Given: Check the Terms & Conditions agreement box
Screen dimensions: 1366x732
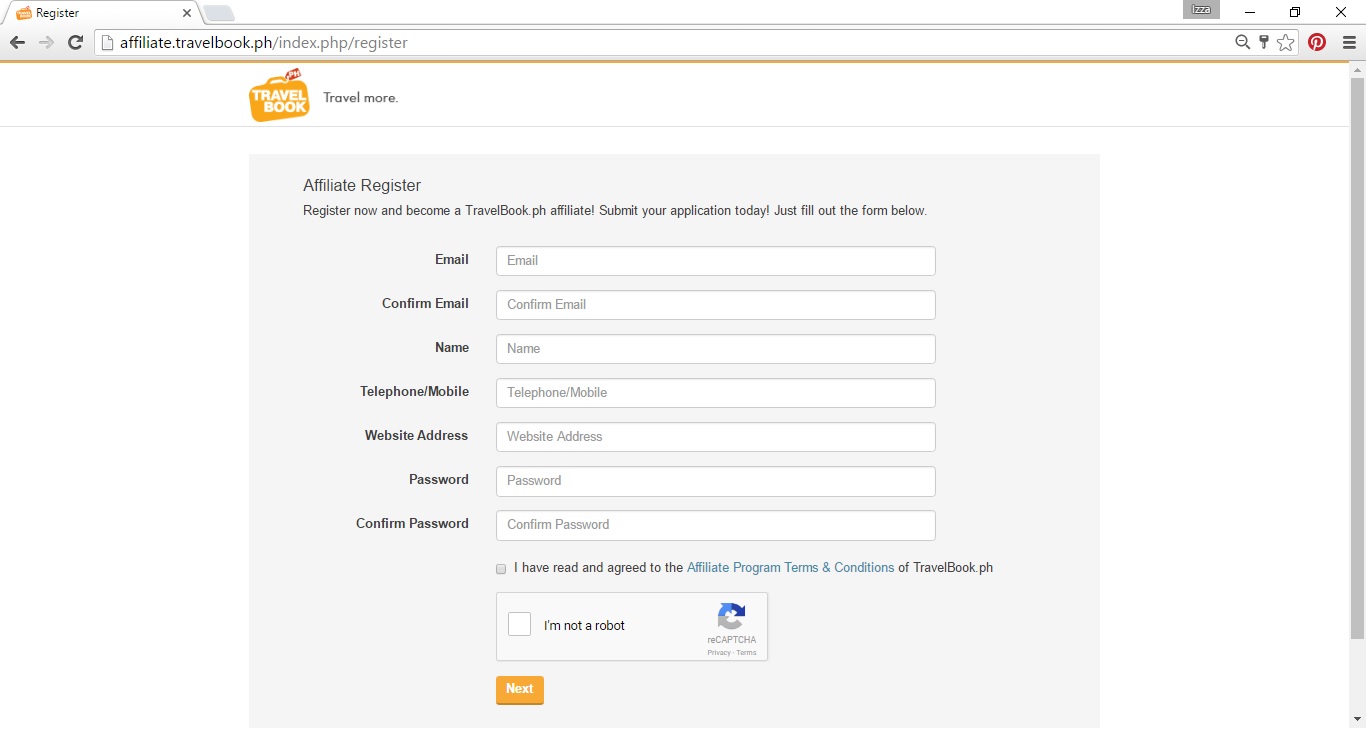Looking at the screenshot, I should tap(501, 569).
